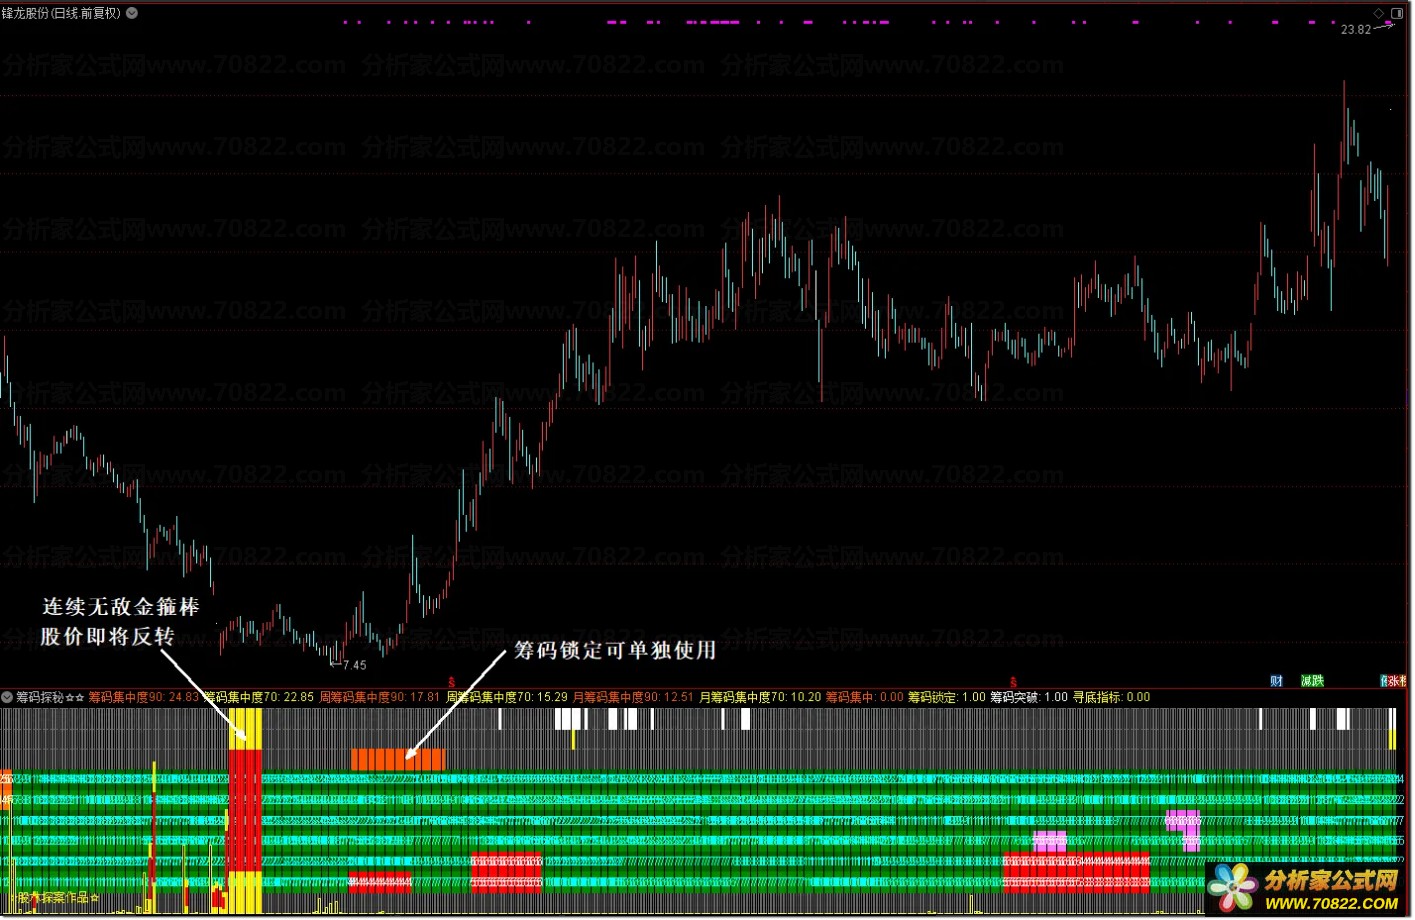Click the right red S signal marker
Screen dimensions: 1415x920
(1012, 682)
